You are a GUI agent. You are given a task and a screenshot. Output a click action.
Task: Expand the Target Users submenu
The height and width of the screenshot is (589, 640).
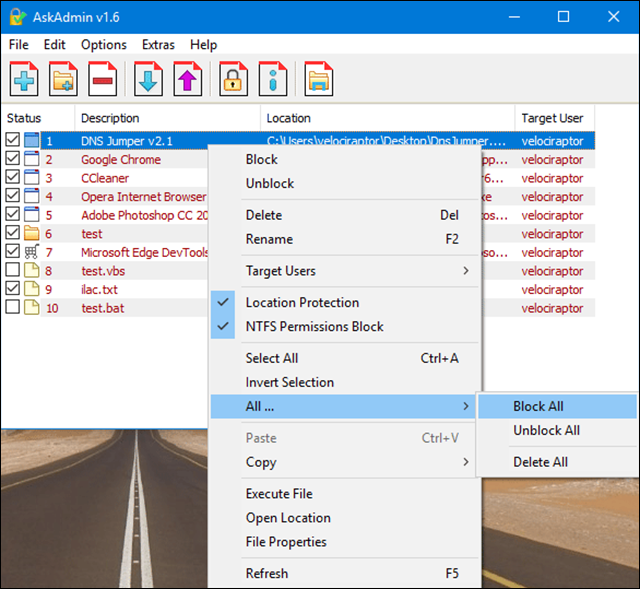(345, 271)
